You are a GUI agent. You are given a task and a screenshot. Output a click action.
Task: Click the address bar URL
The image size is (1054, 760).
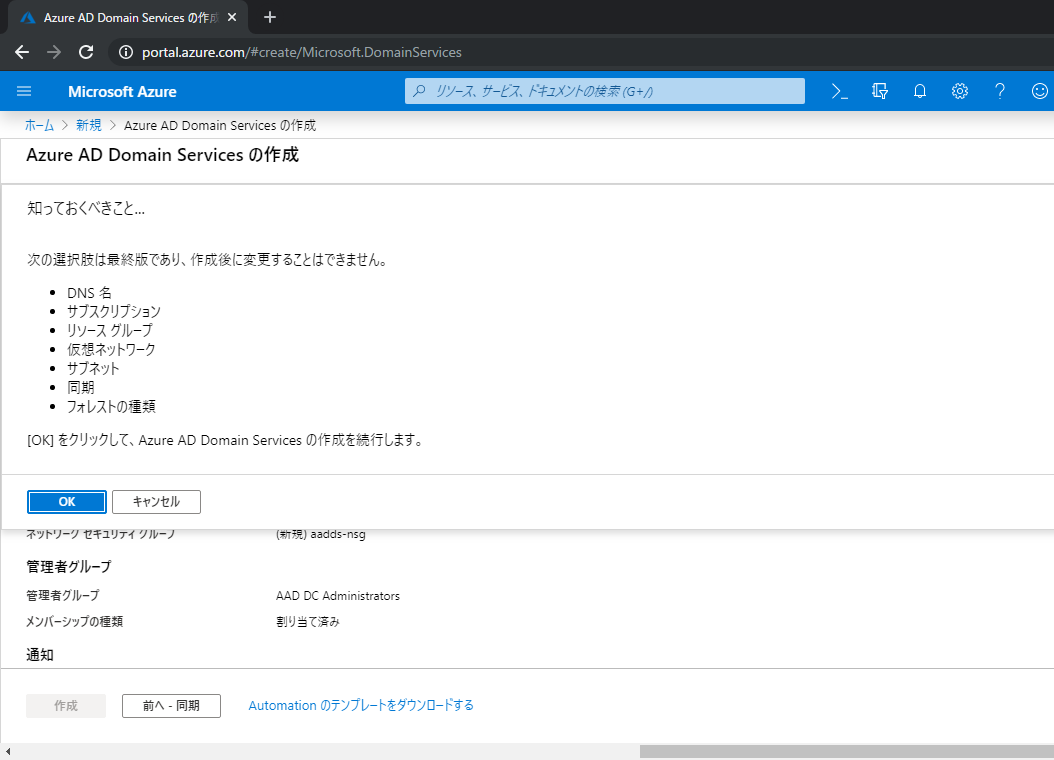tap(302, 52)
